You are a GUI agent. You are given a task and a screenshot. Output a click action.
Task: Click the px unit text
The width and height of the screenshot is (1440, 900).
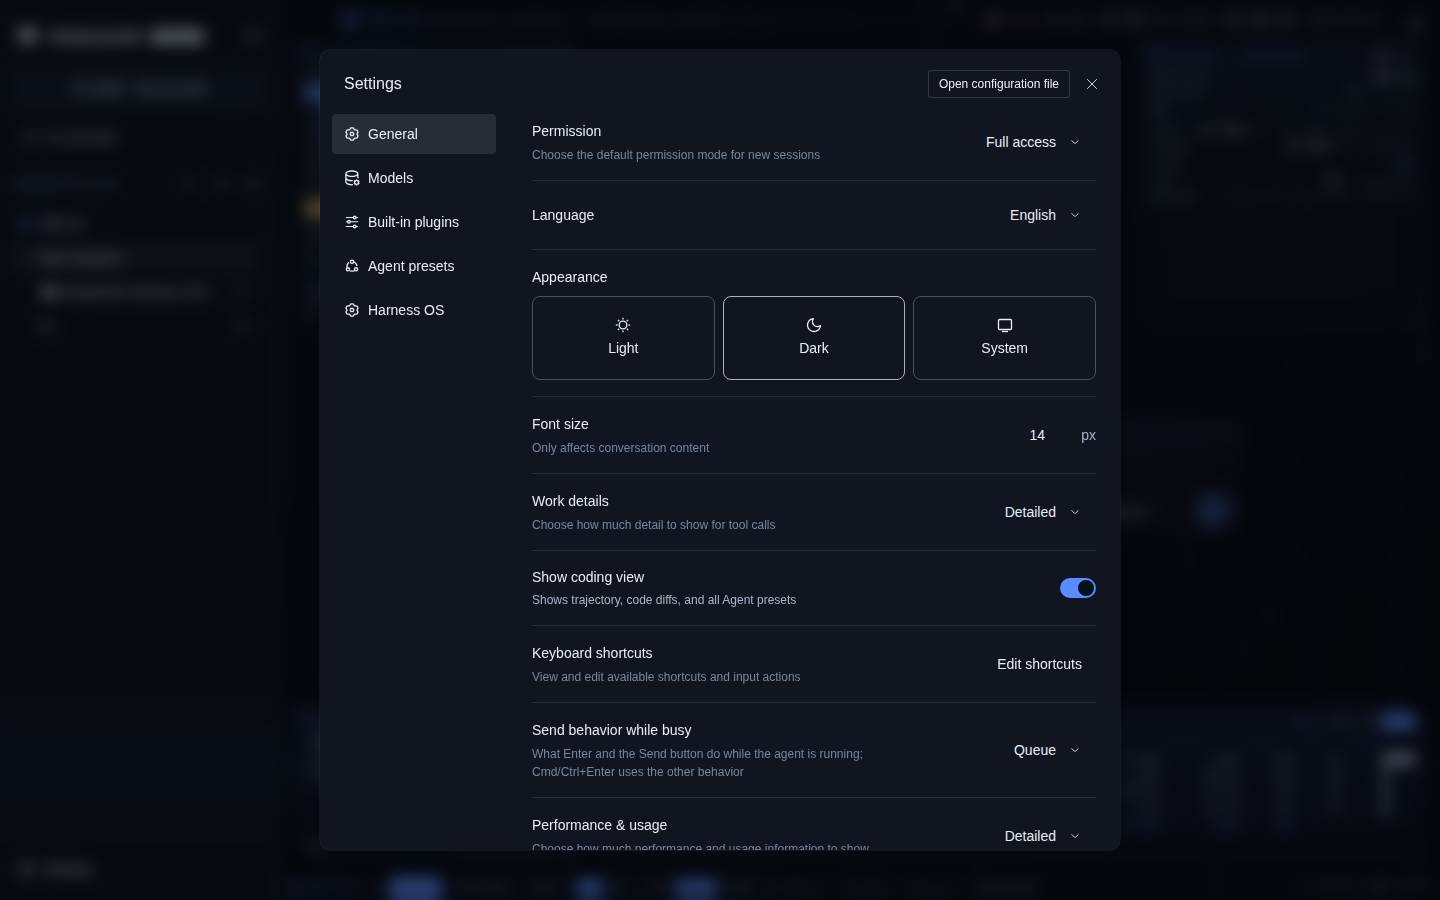1088,435
